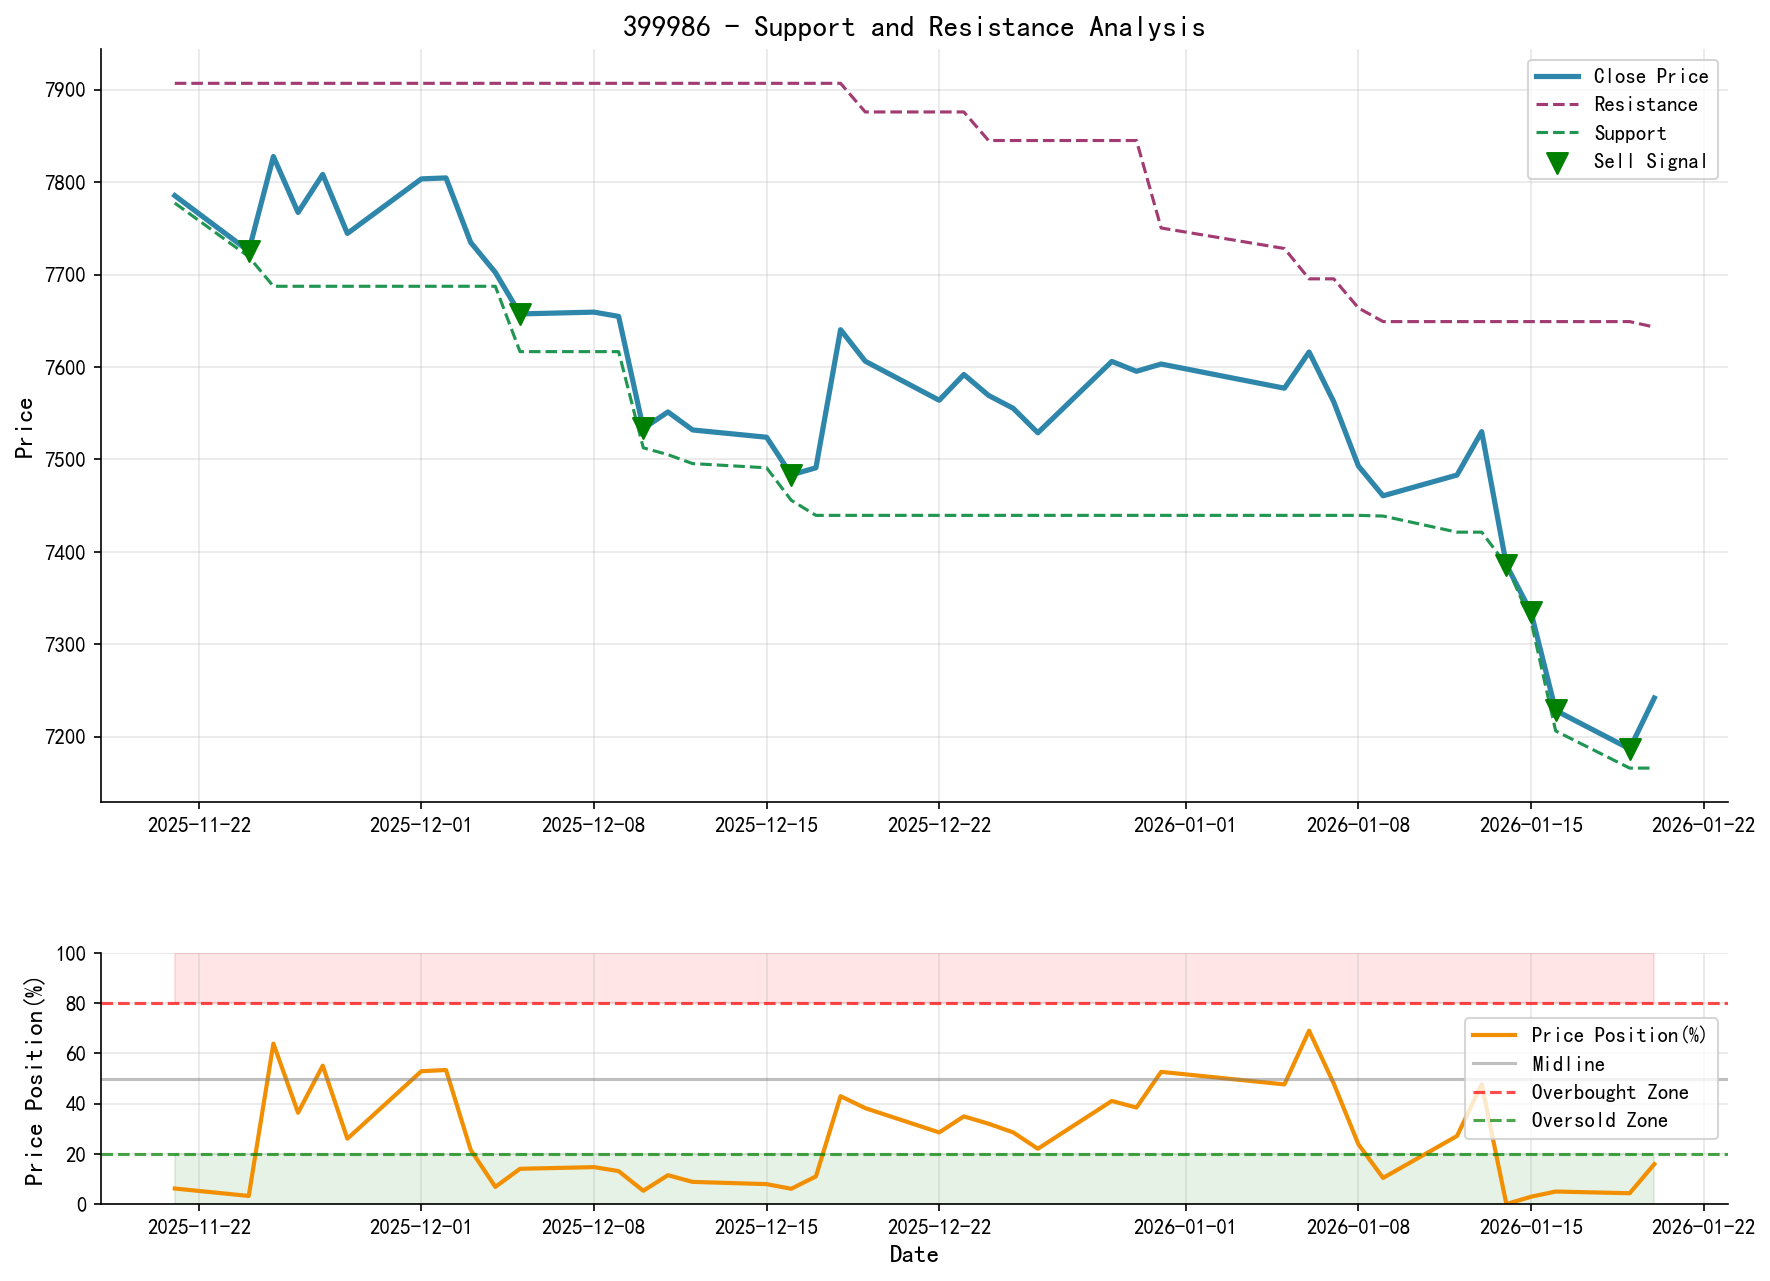
Task: Select the sell marker around 2026-01-15
Action: [x=1533, y=607]
